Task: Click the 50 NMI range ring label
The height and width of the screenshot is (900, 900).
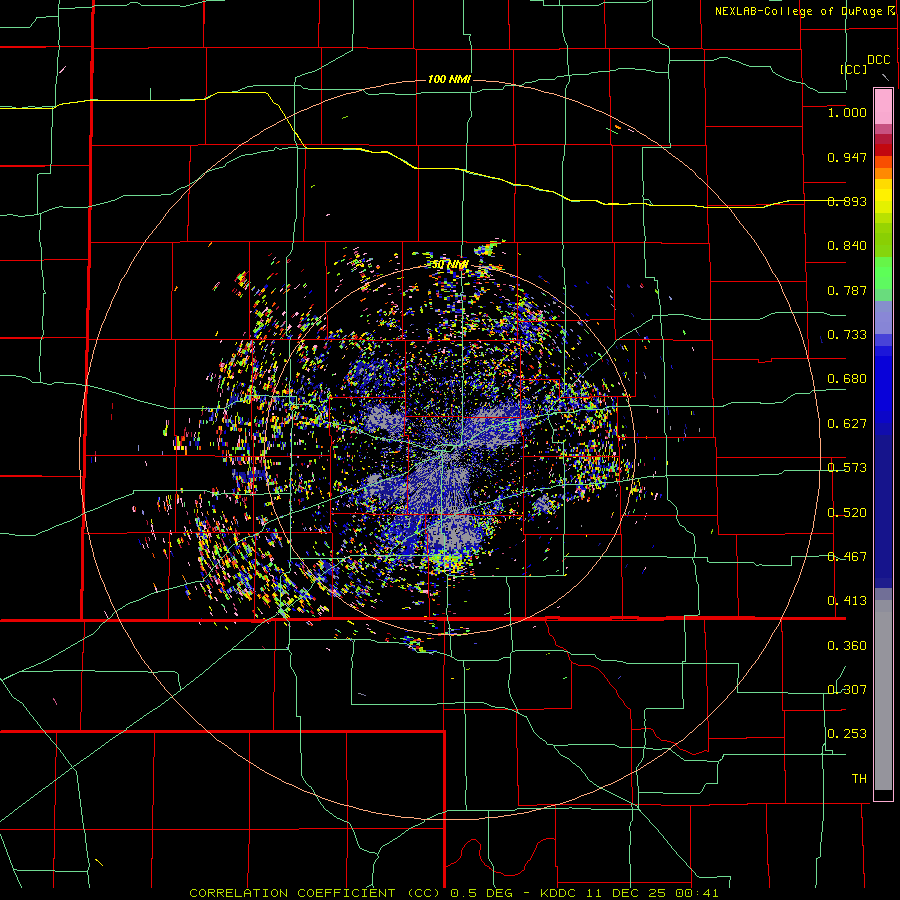Action: [x=450, y=265]
